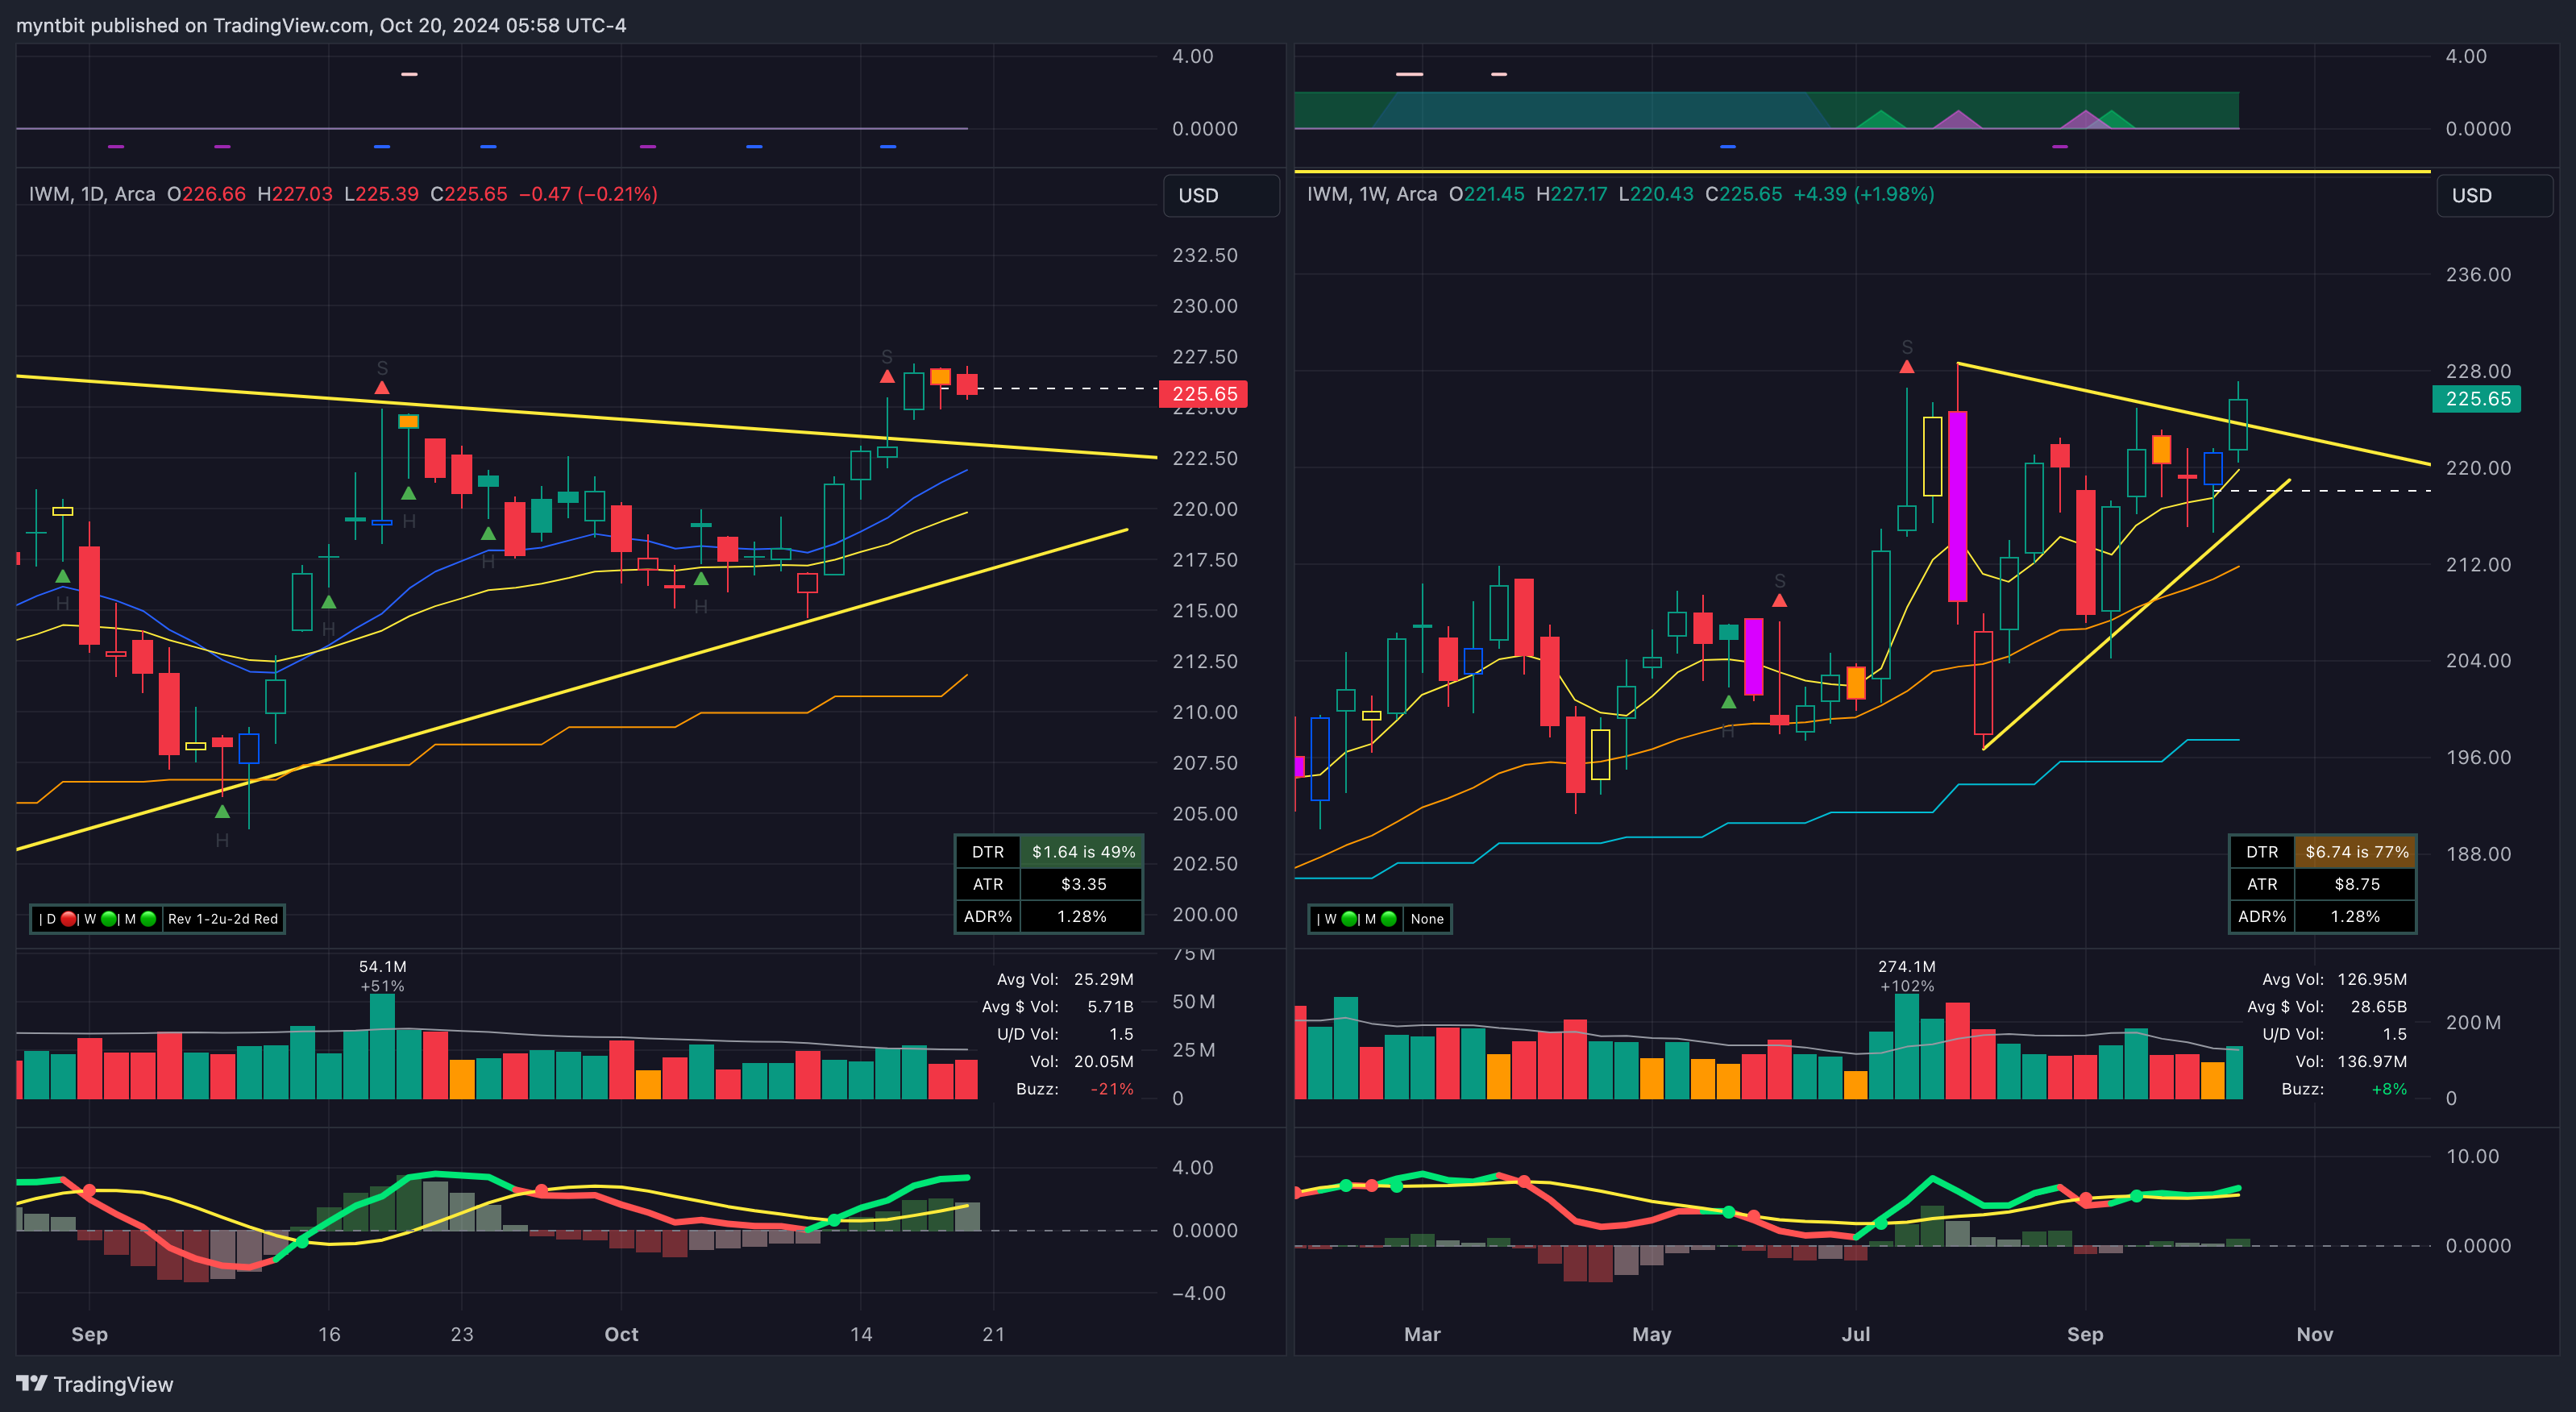The width and height of the screenshot is (2576, 1412).
Task: Click the $6.74 is 77% DTR cell
Action: (2356, 852)
